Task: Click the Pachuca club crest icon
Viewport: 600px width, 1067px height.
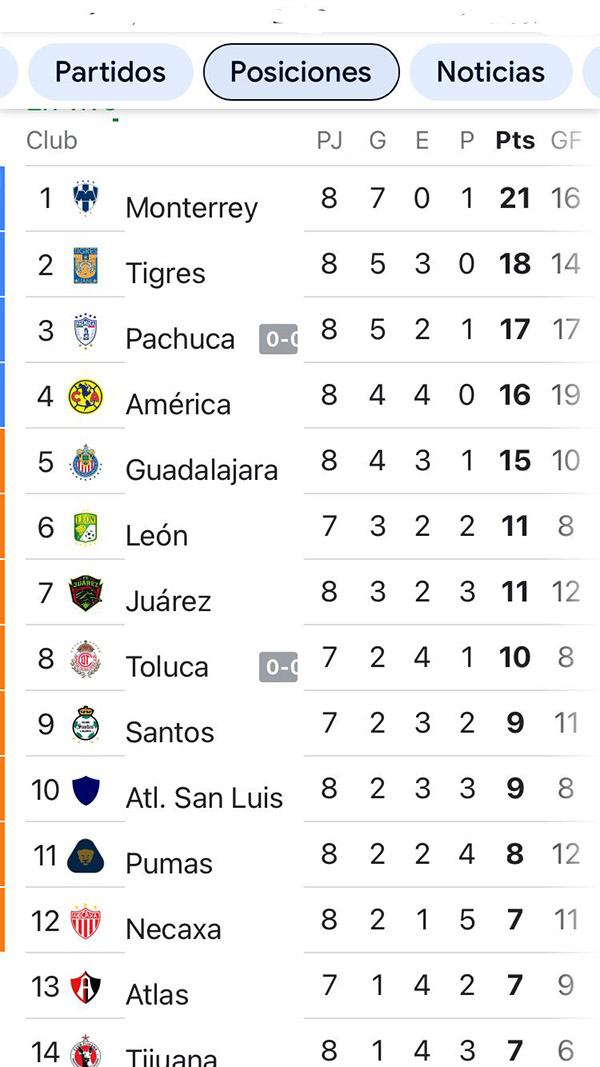Action: click(86, 330)
